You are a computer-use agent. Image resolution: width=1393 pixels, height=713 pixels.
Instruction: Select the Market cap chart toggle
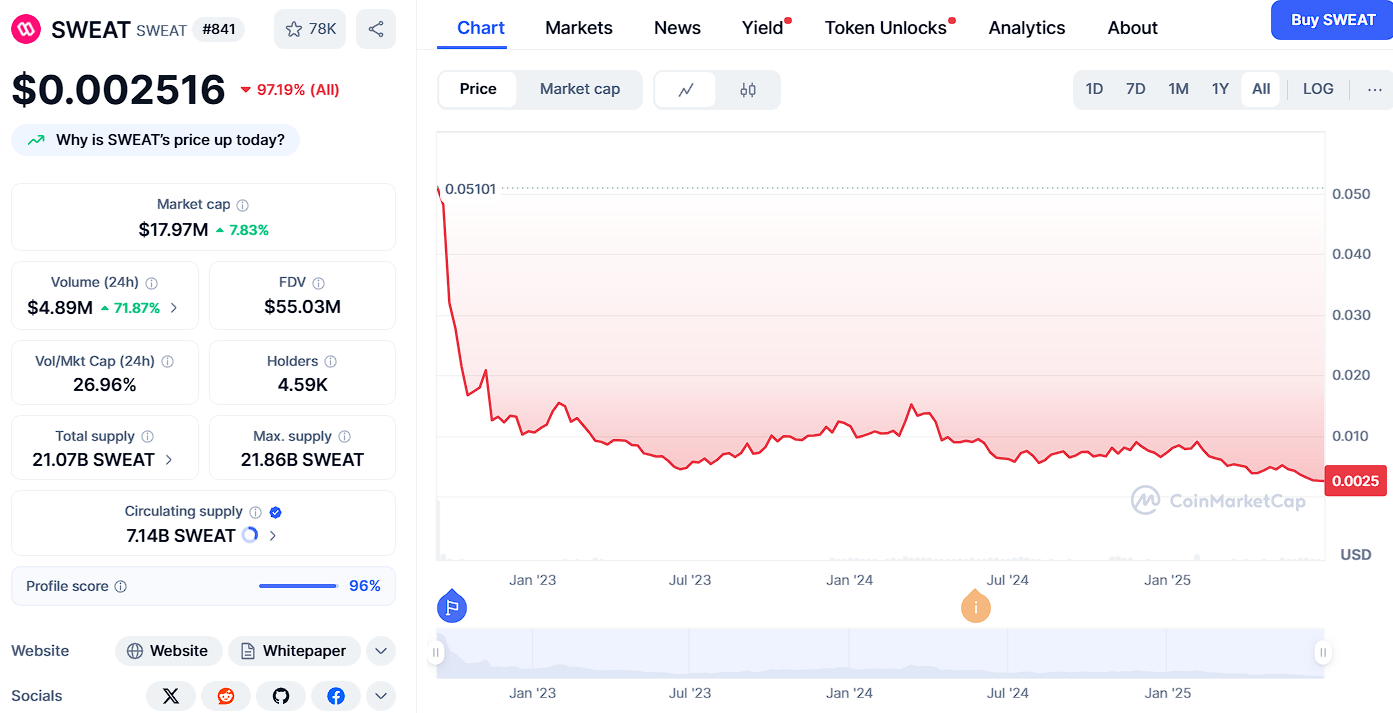(x=580, y=89)
